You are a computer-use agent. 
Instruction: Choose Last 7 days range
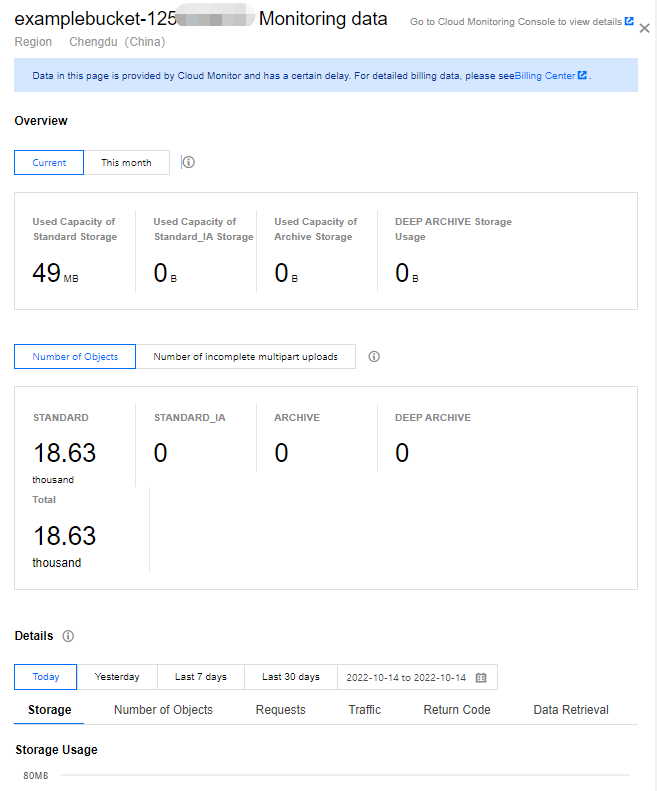click(x=201, y=677)
